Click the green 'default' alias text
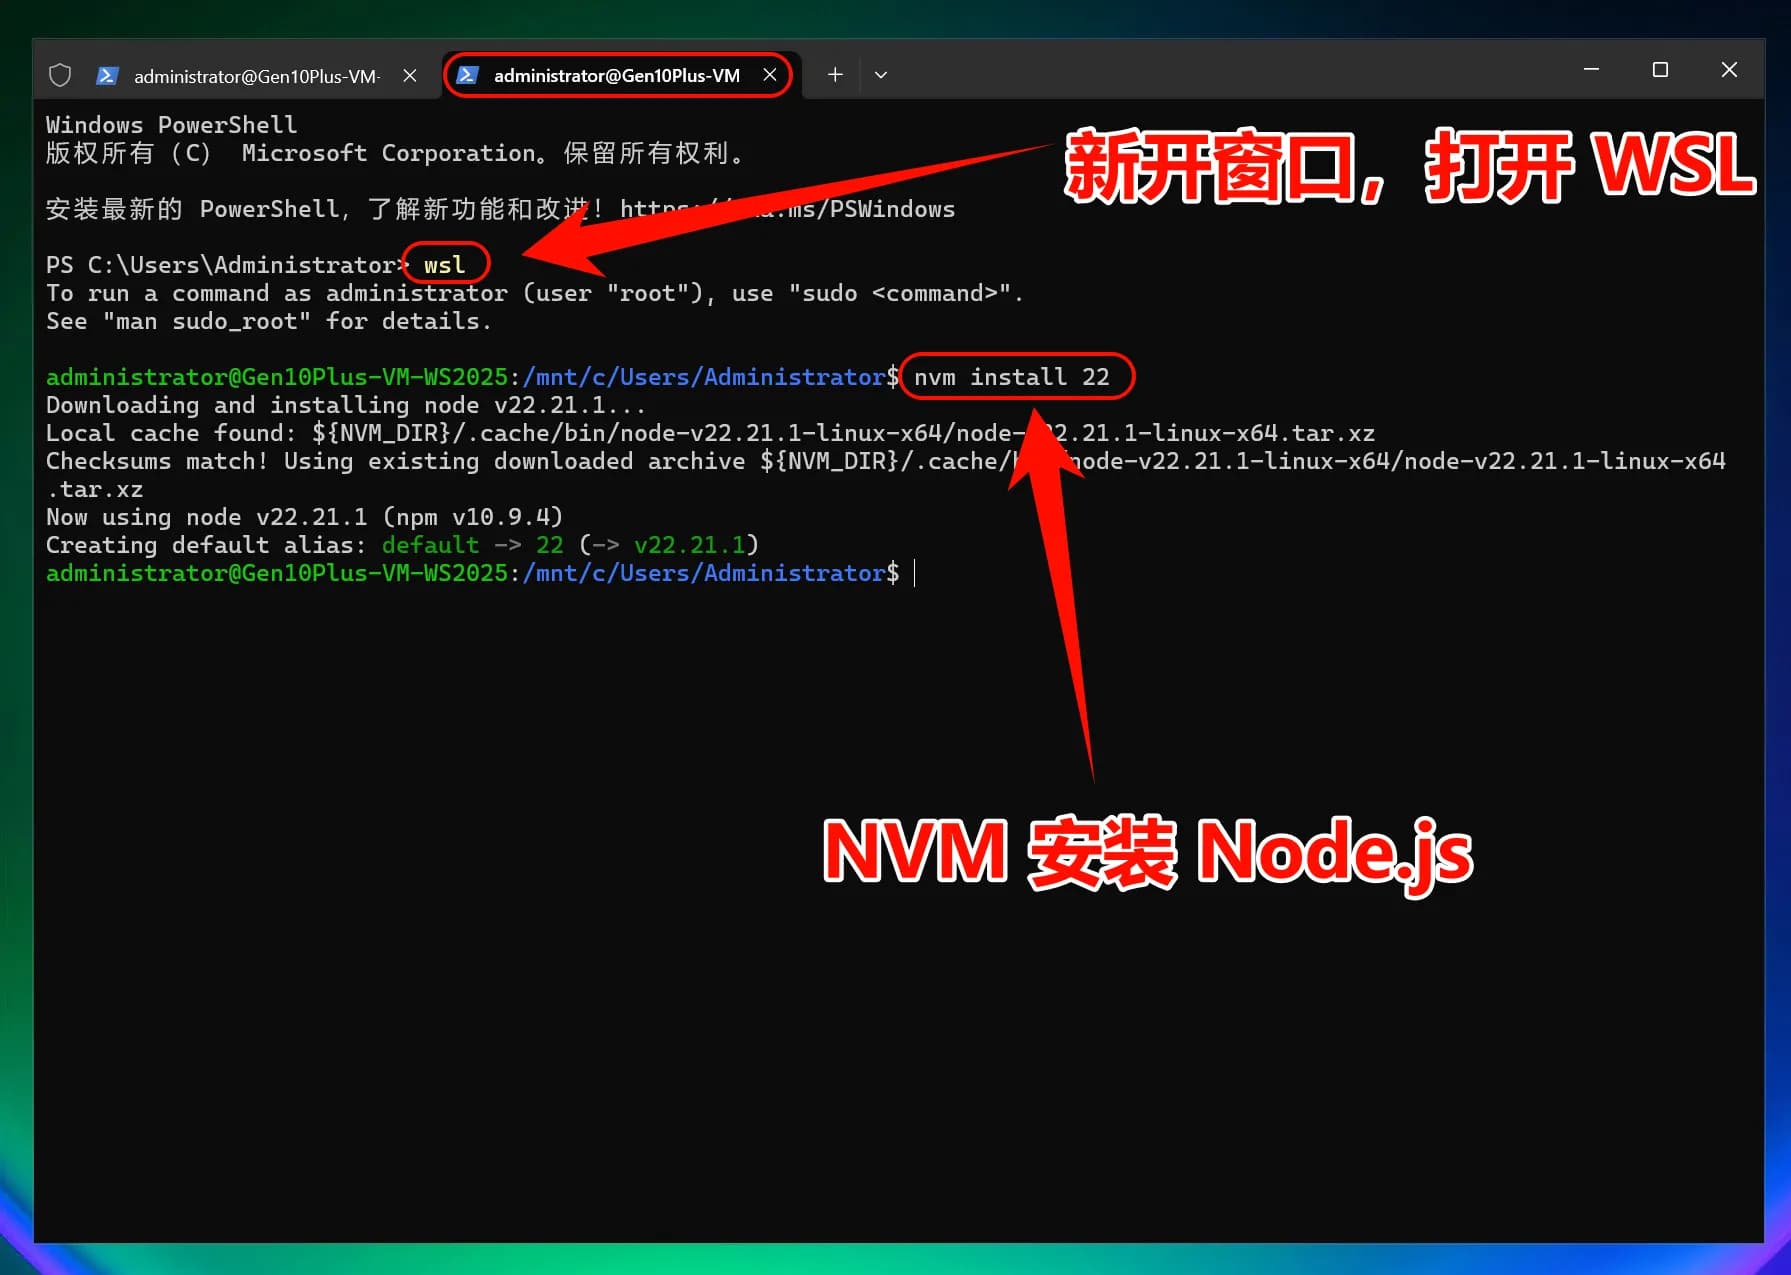This screenshot has height=1275, width=1791. (430, 545)
